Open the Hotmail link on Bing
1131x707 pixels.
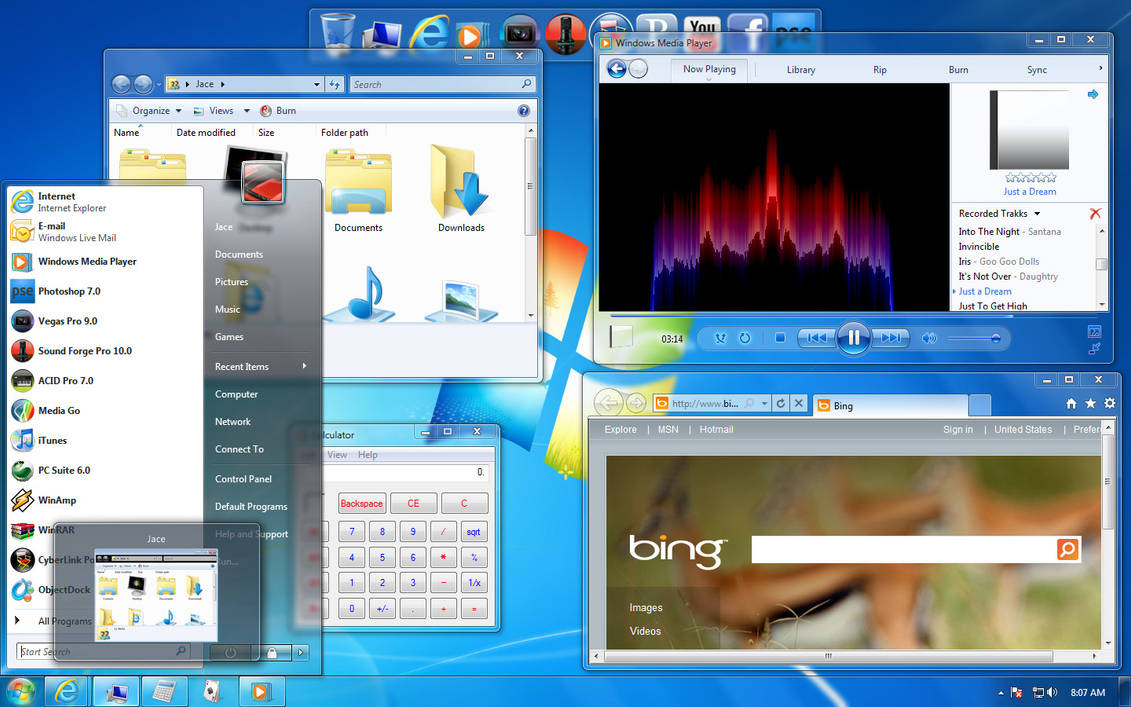point(716,429)
